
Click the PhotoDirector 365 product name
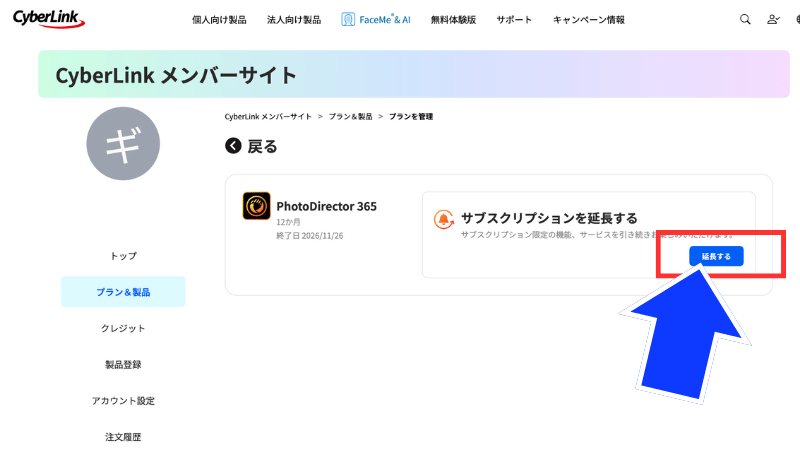[327, 206]
